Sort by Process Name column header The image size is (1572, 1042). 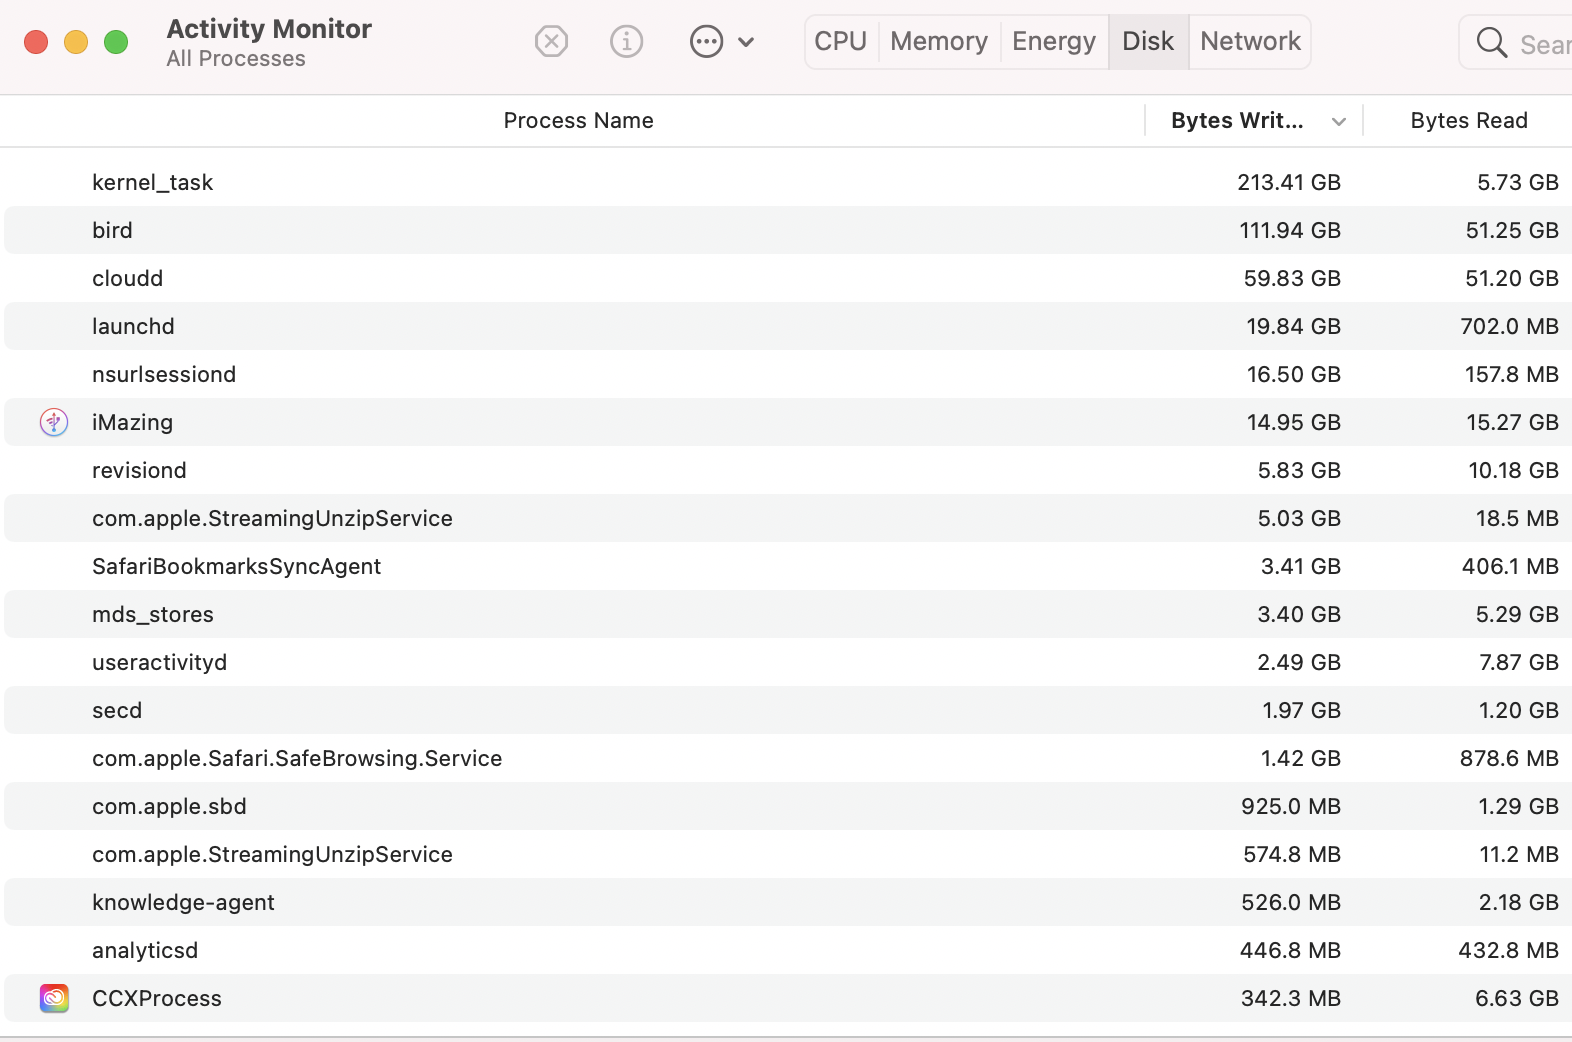(x=578, y=121)
